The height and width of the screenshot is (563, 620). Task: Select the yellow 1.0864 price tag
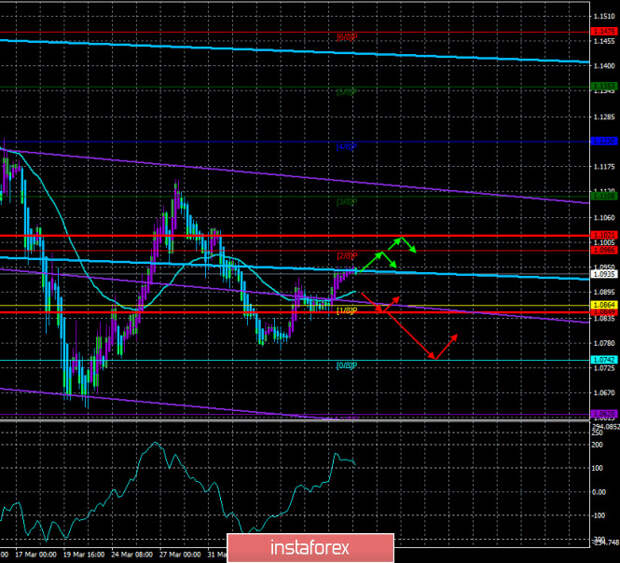604,305
